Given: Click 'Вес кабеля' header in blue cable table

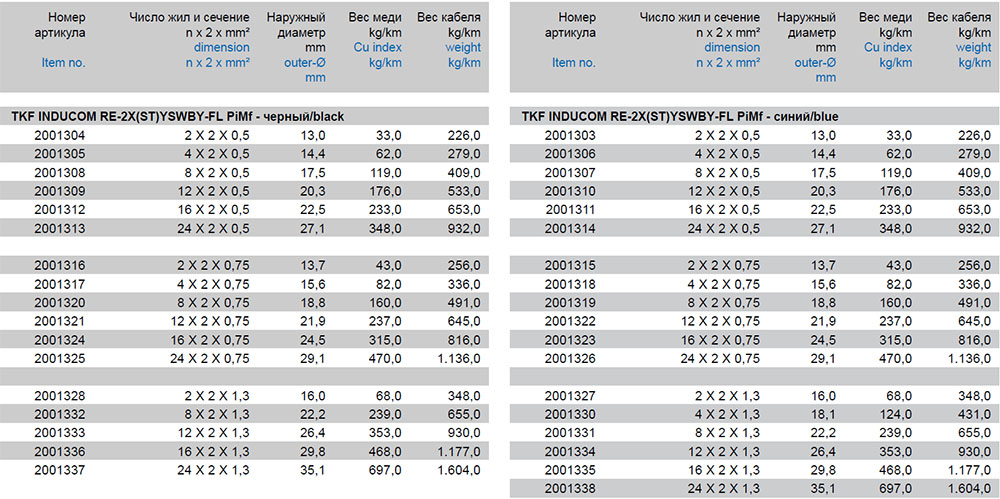Looking at the screenshot, I should point(959,17).
